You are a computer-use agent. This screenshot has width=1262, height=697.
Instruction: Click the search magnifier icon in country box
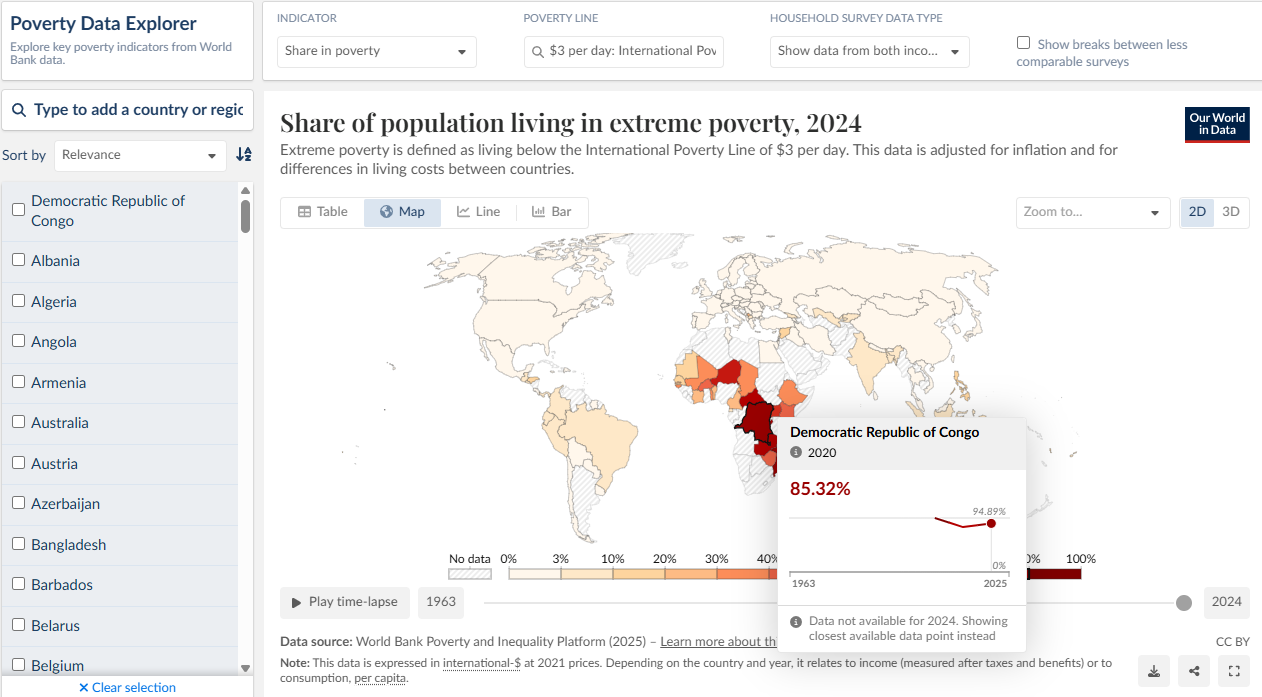click(19, 110)
